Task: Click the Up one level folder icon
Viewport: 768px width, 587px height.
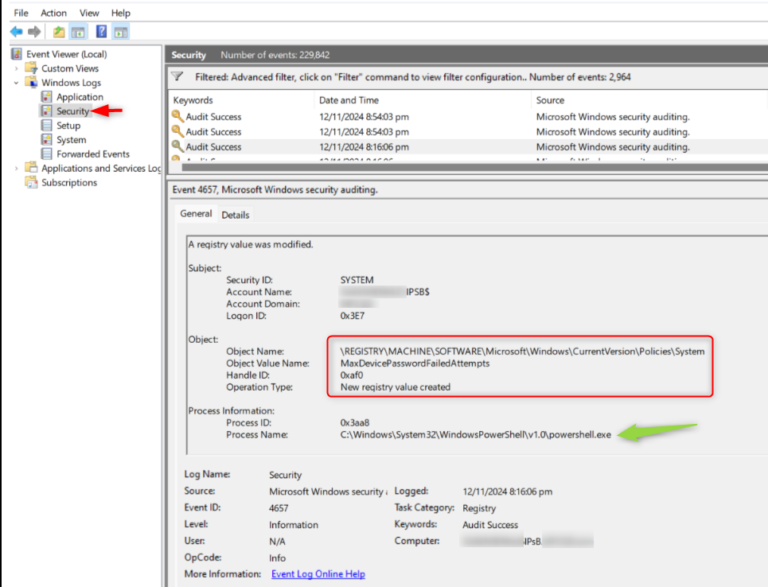Action: [x=59, y=32]
